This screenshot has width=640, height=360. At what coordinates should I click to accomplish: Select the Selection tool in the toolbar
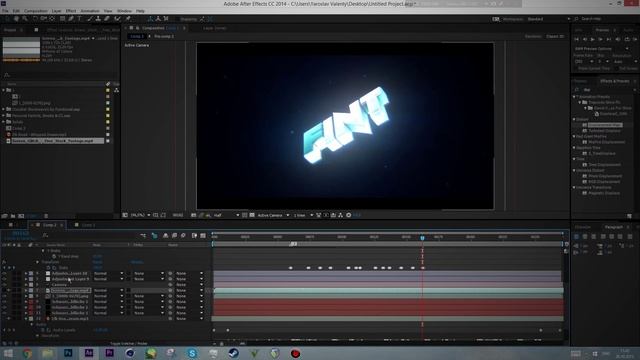pos(7,19)
